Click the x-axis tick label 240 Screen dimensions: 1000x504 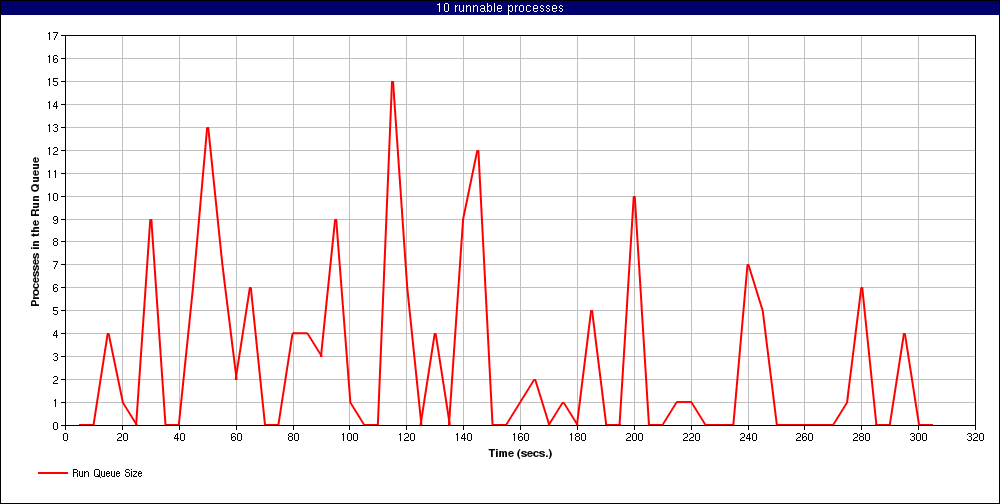click(x=747, y=438)
